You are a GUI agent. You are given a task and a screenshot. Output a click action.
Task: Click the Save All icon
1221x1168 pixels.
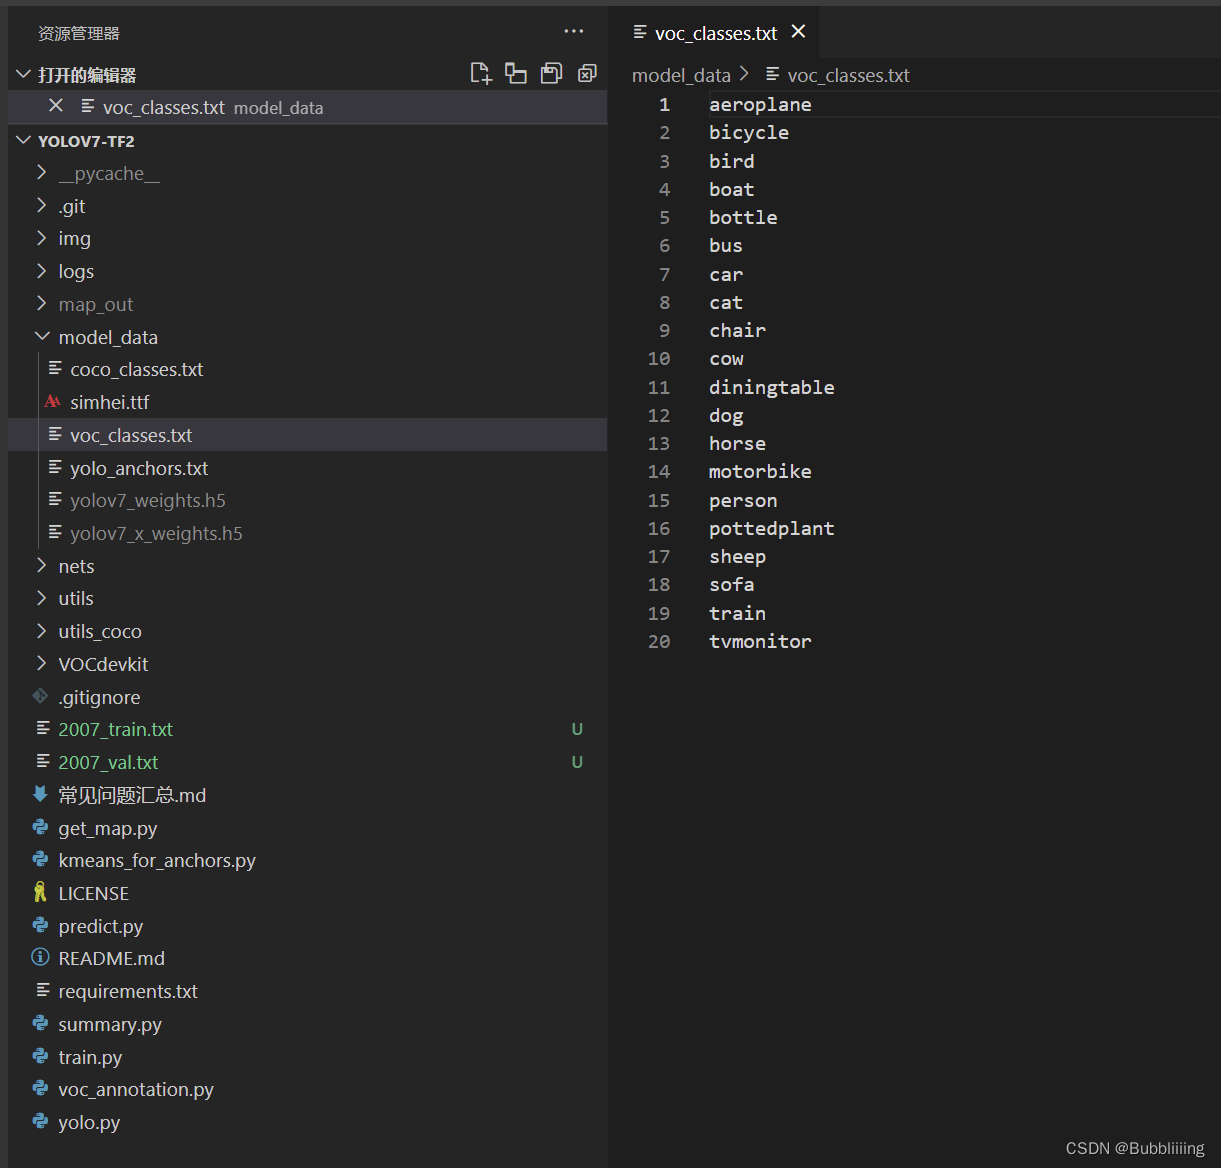551,73
